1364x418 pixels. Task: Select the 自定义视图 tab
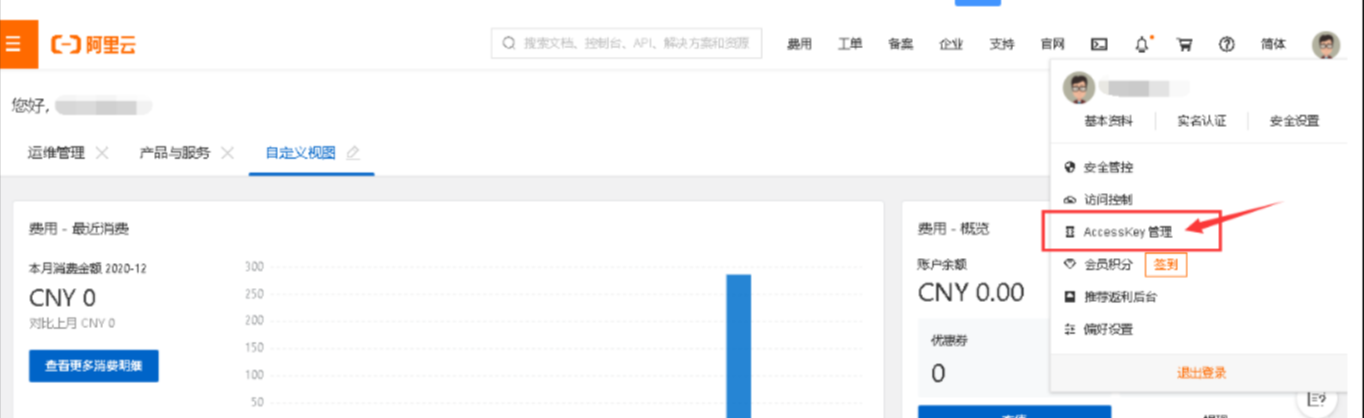point(300,153)
